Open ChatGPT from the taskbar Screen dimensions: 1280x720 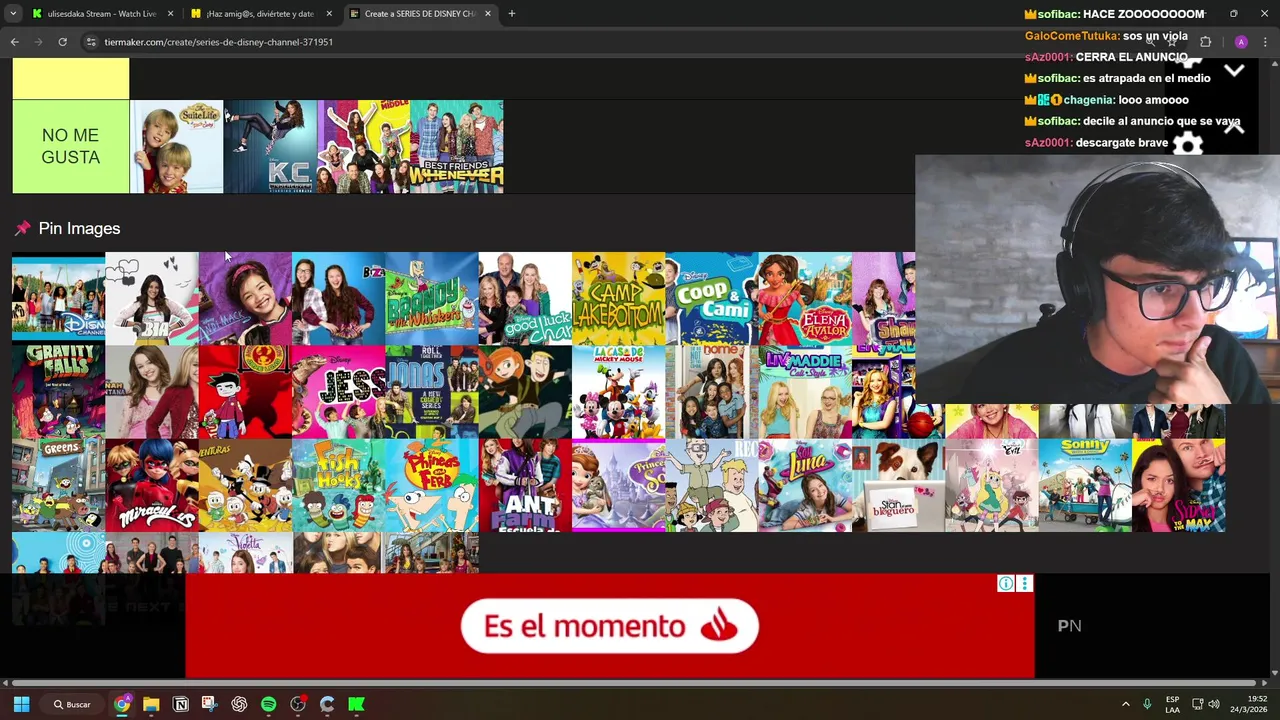(239, 704)
